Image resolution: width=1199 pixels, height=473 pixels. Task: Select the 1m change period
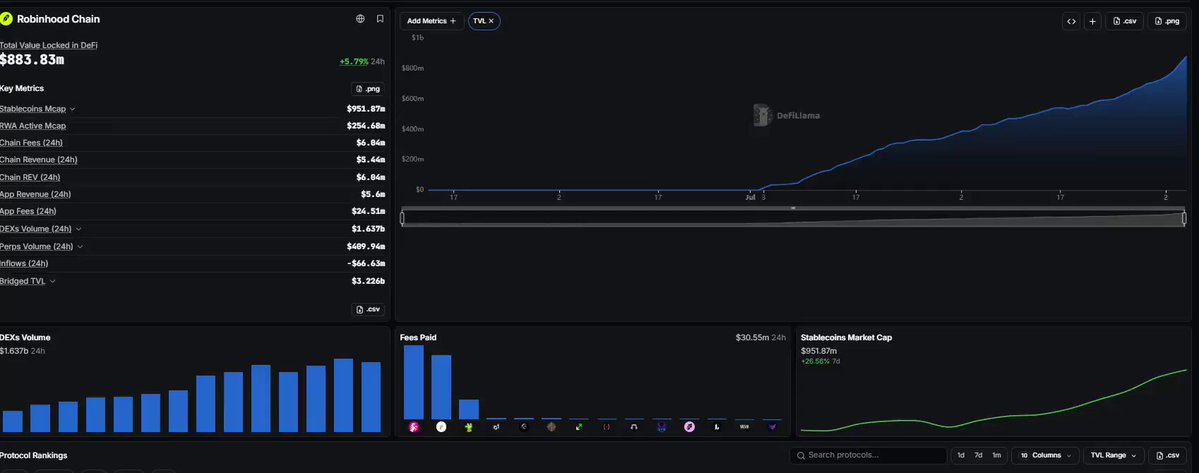tap(996, 455)
